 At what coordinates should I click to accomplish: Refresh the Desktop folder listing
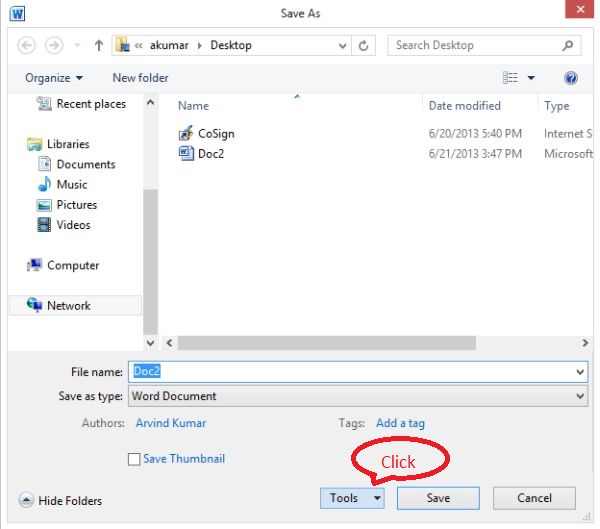click(363, 46)
